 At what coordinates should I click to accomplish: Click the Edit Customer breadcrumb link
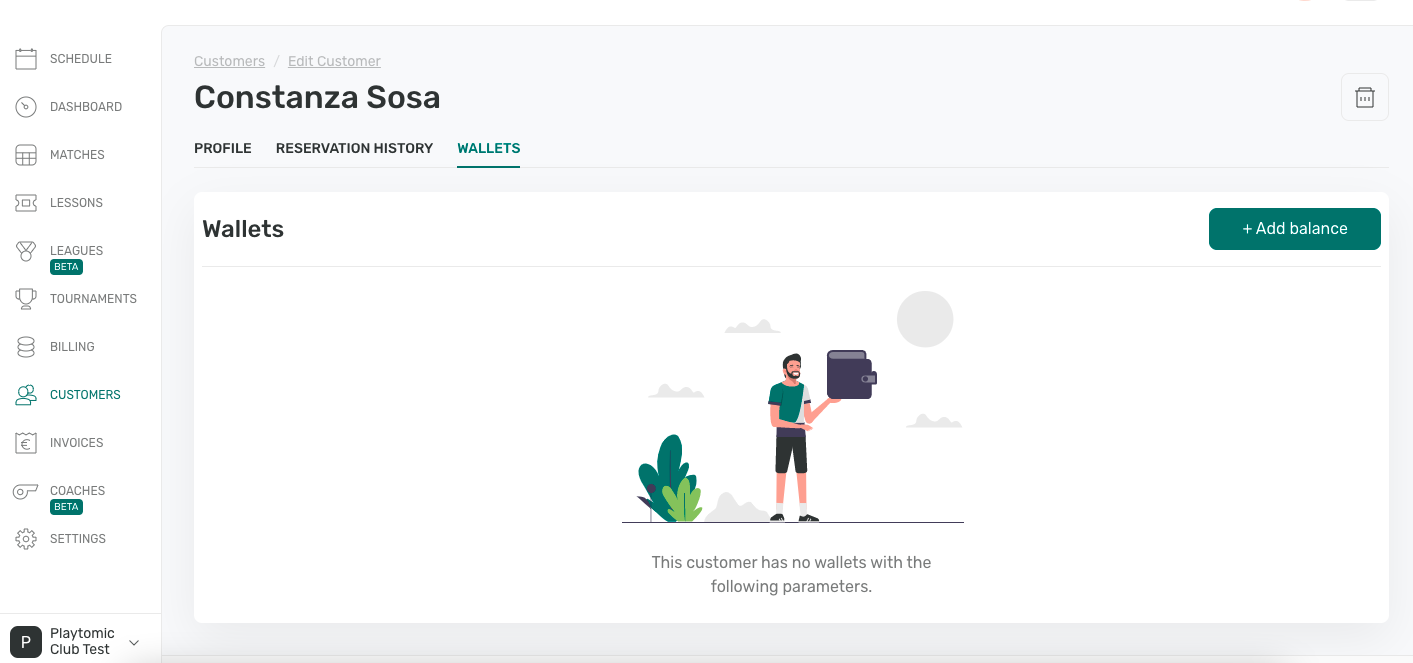coord(334,61)
